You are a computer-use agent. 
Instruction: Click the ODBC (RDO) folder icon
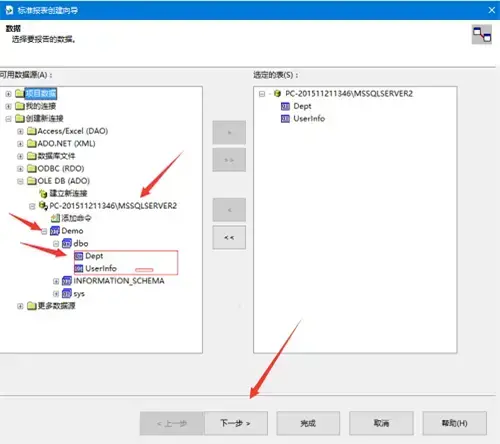click(x=32, y=168)
